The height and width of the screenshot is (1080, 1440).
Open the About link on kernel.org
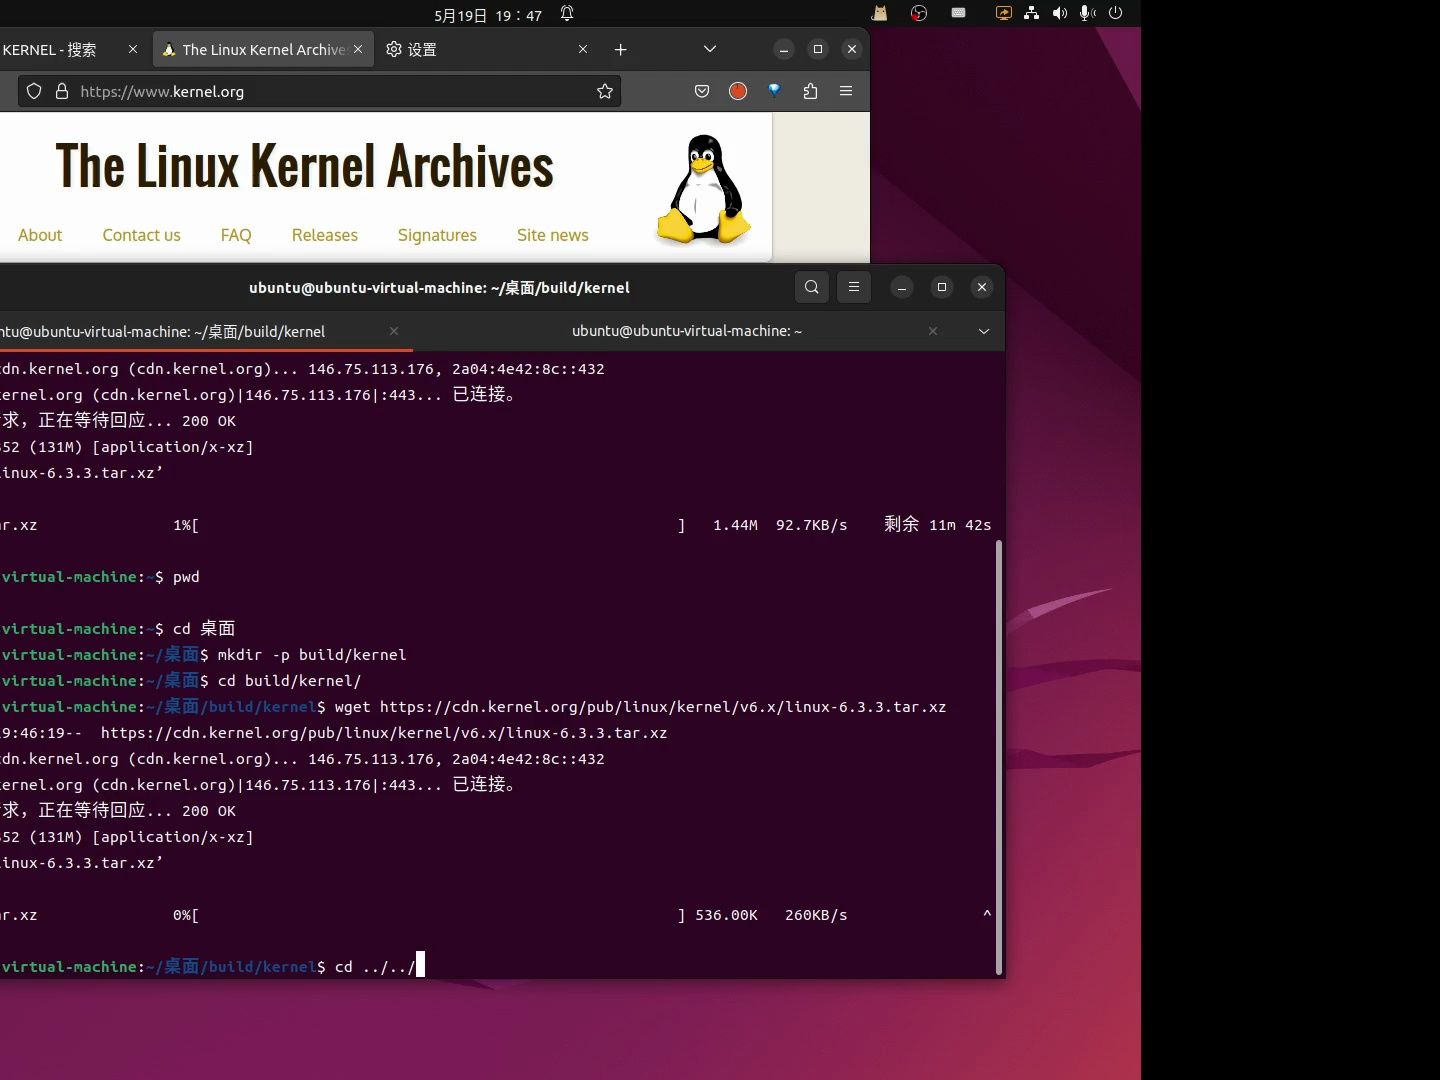click(40, 235)
